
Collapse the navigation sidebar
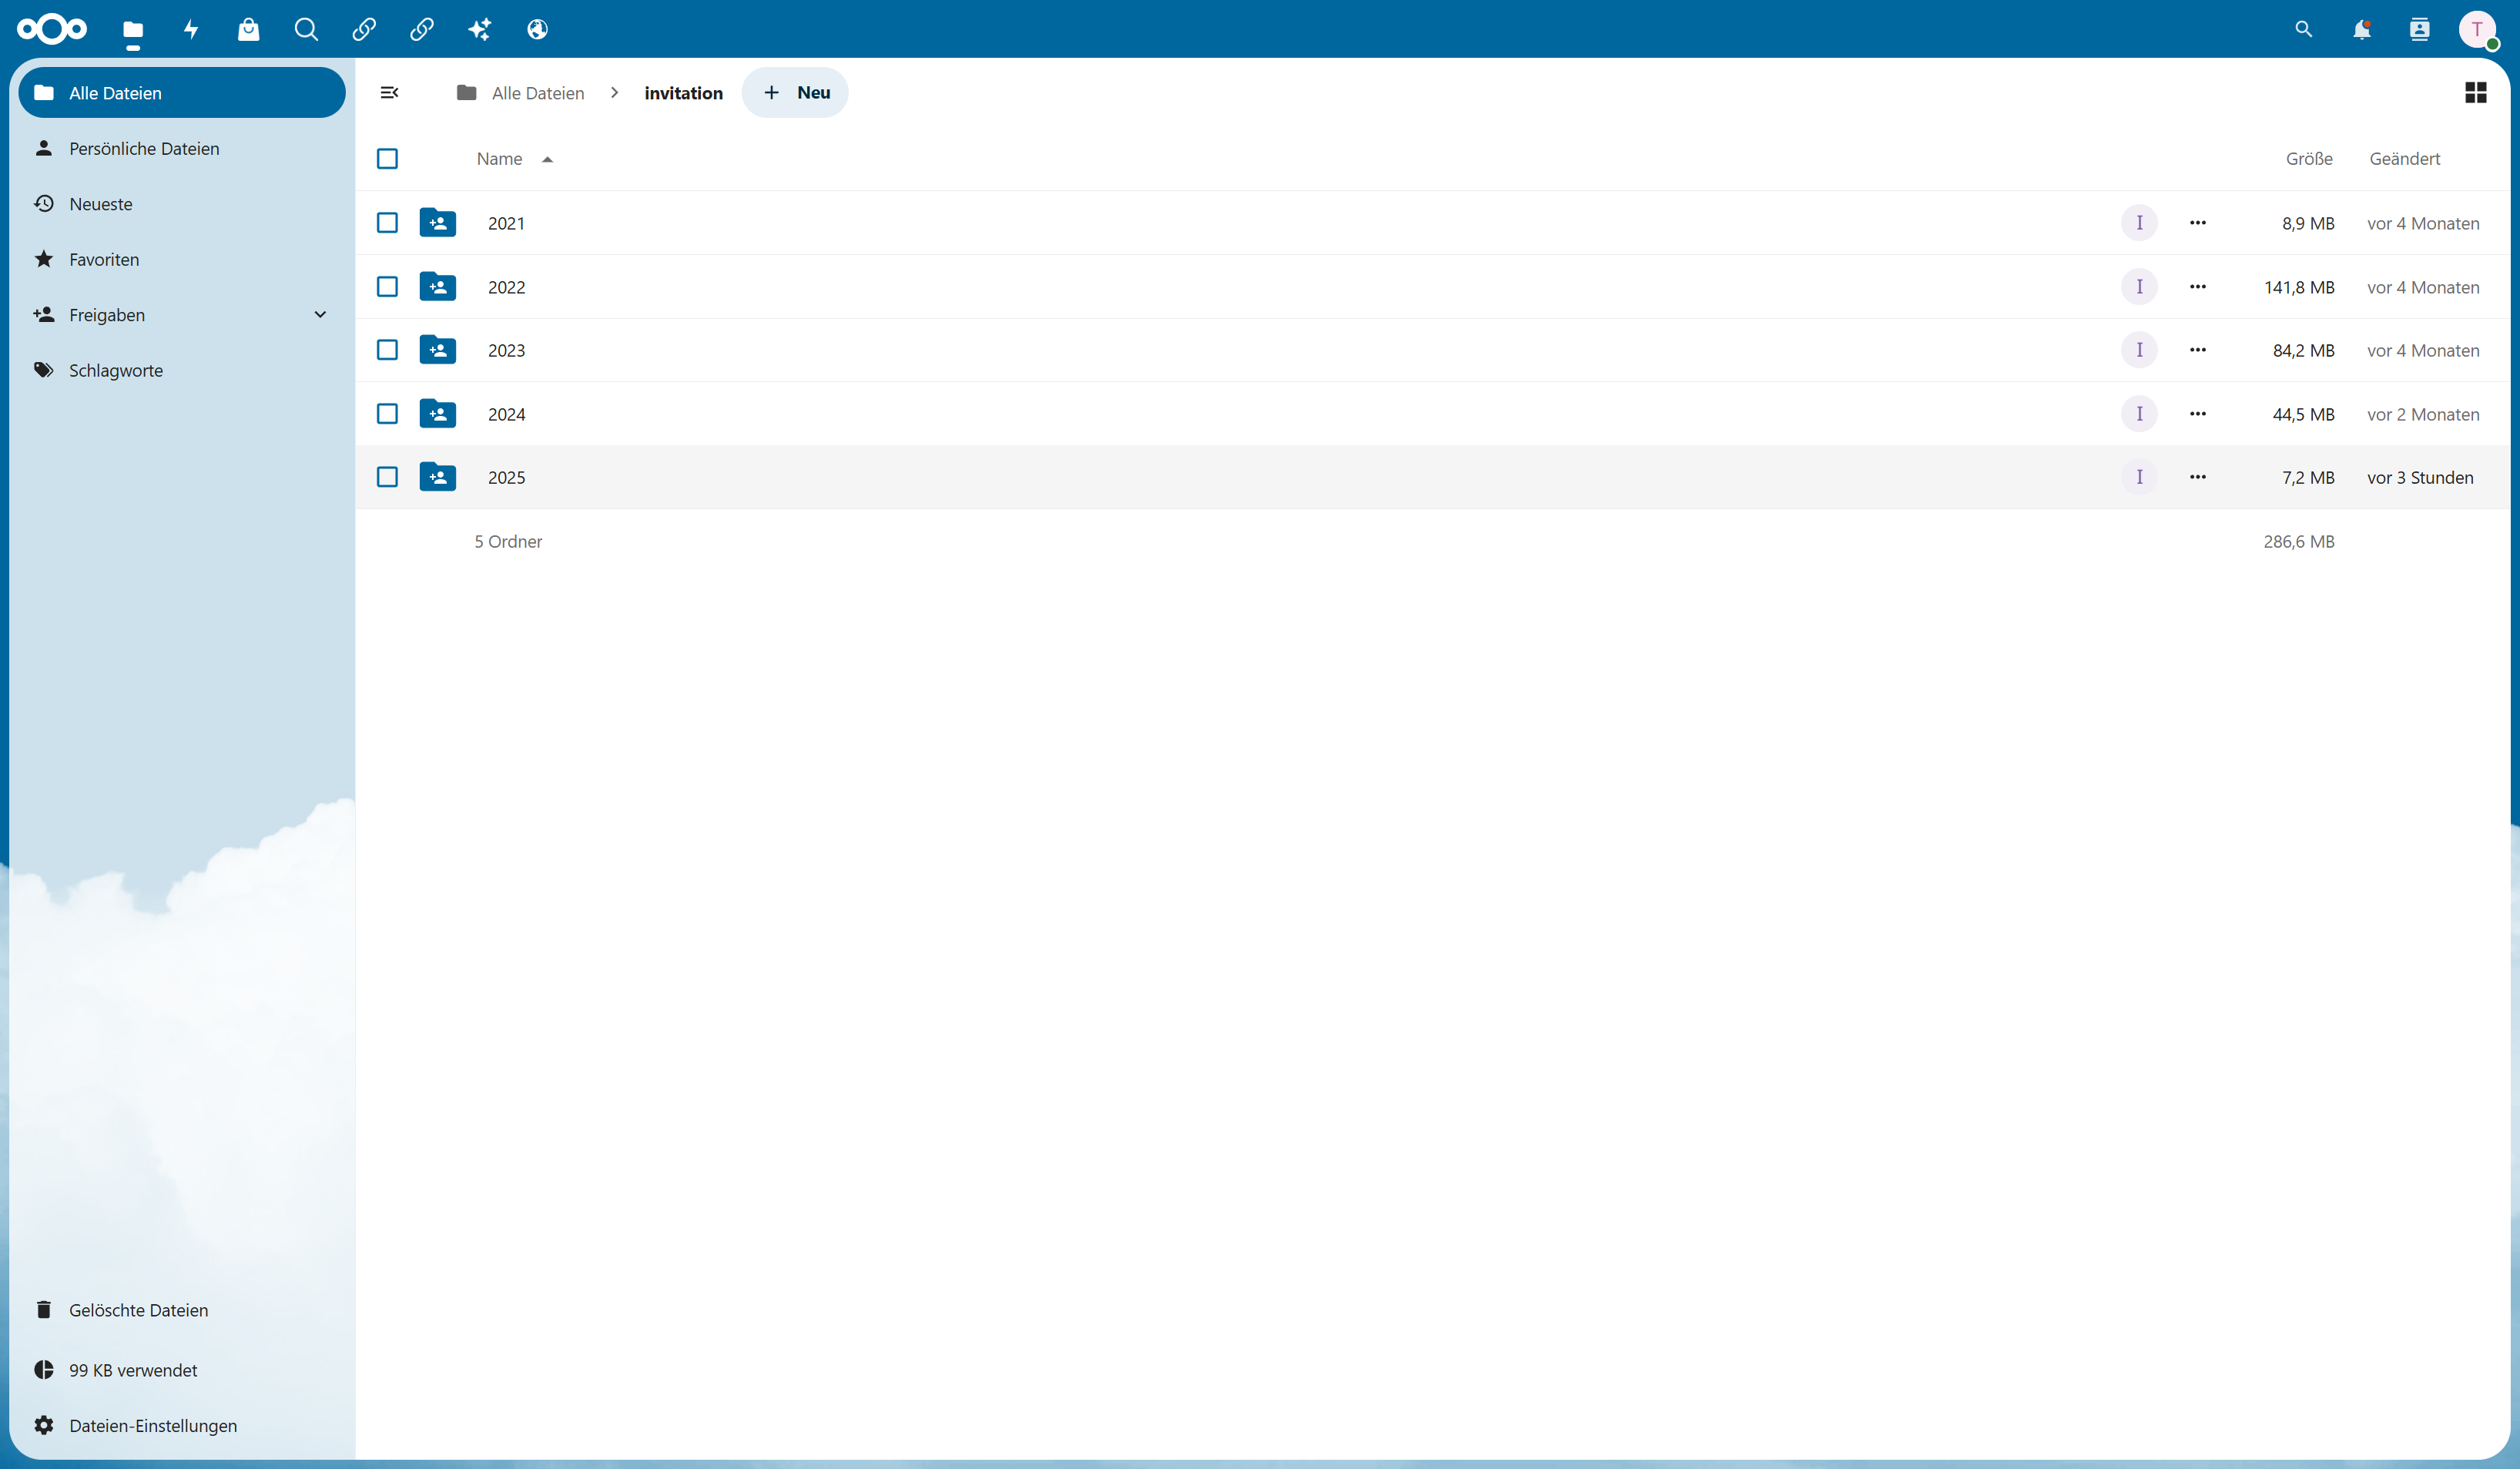coord(389,92)
